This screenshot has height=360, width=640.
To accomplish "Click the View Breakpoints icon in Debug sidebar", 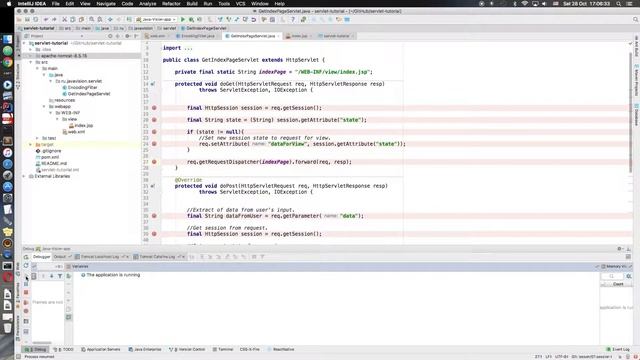I will click(26, 302).
